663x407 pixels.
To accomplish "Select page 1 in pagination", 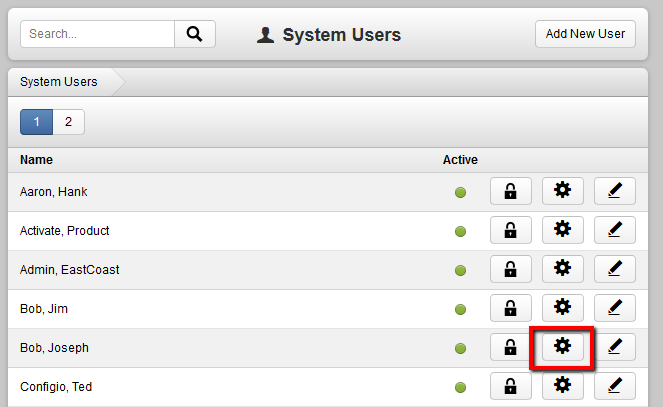I will pos(36,122).
